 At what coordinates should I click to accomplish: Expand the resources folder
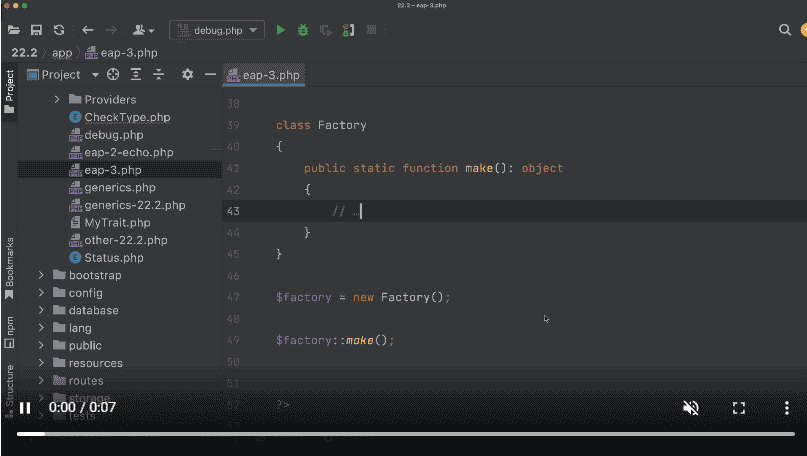click(x=41, y=363)
